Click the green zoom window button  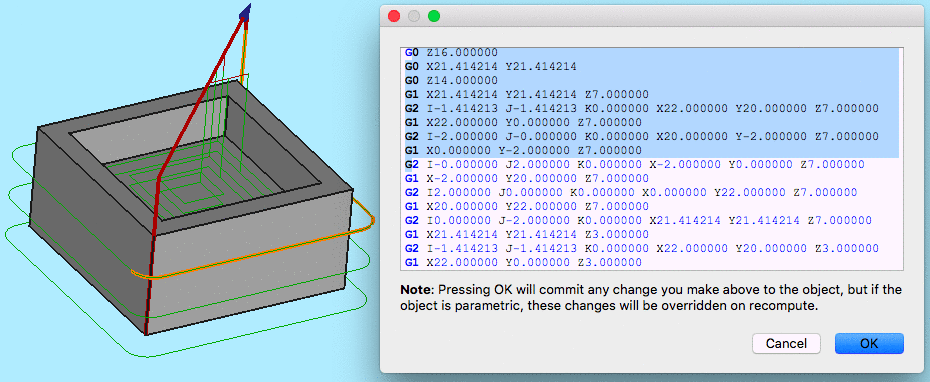pyautogui.click(x=434, y=16)
